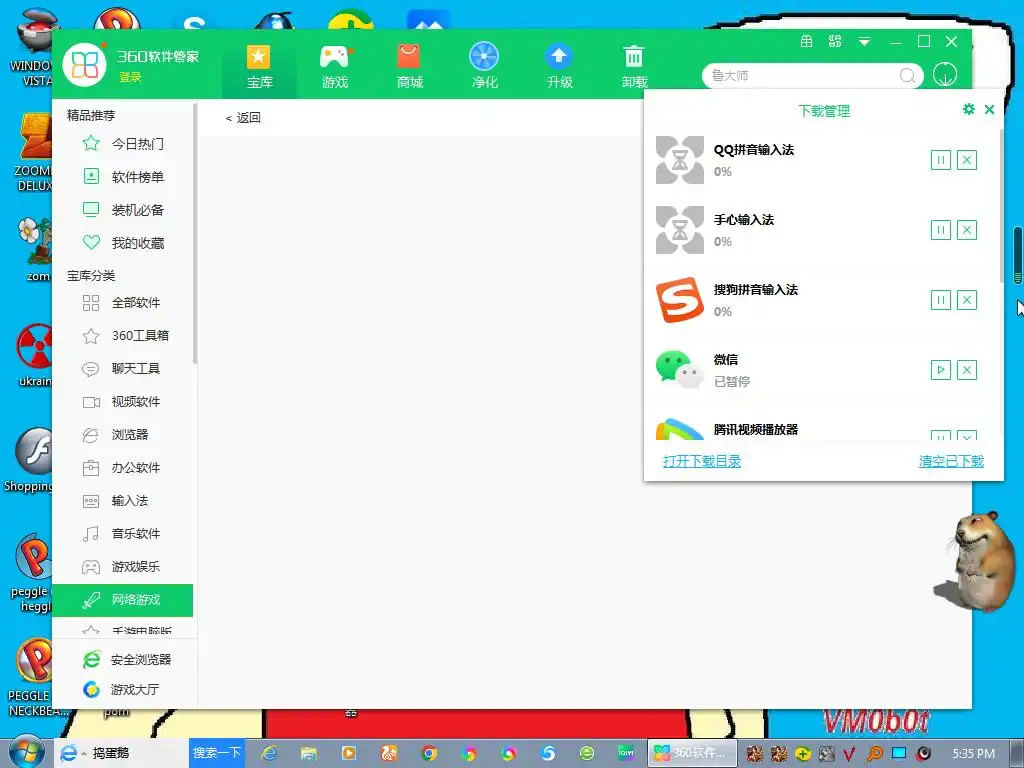The height and width of the screenshot is (768, 1024).
Task: Select 软件榜单 in sidebar
Action: [x=123, y=176]
